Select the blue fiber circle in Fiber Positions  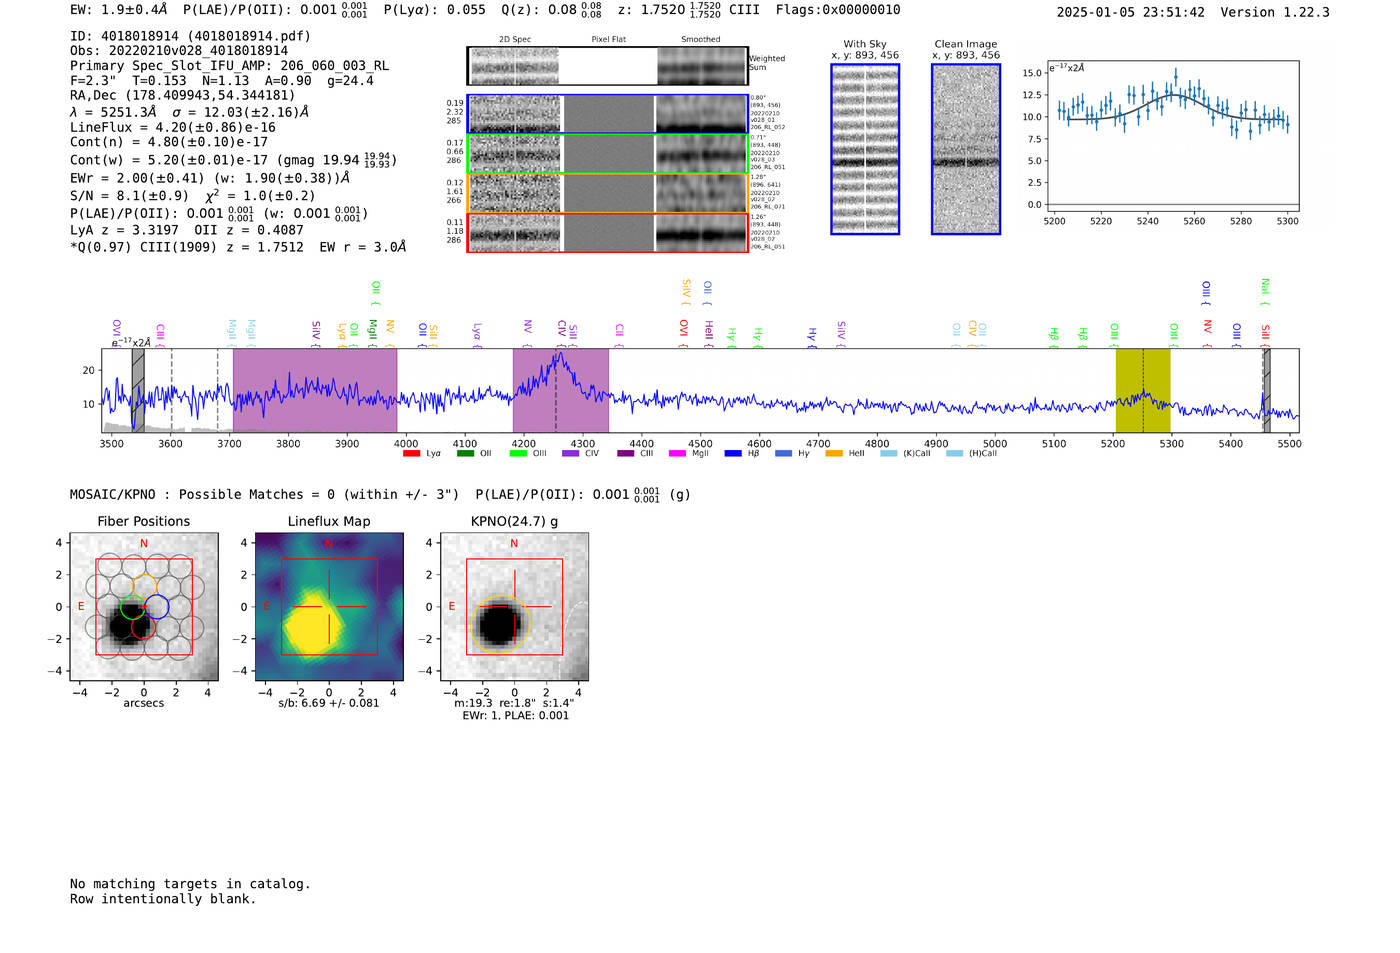pos(156,607)
